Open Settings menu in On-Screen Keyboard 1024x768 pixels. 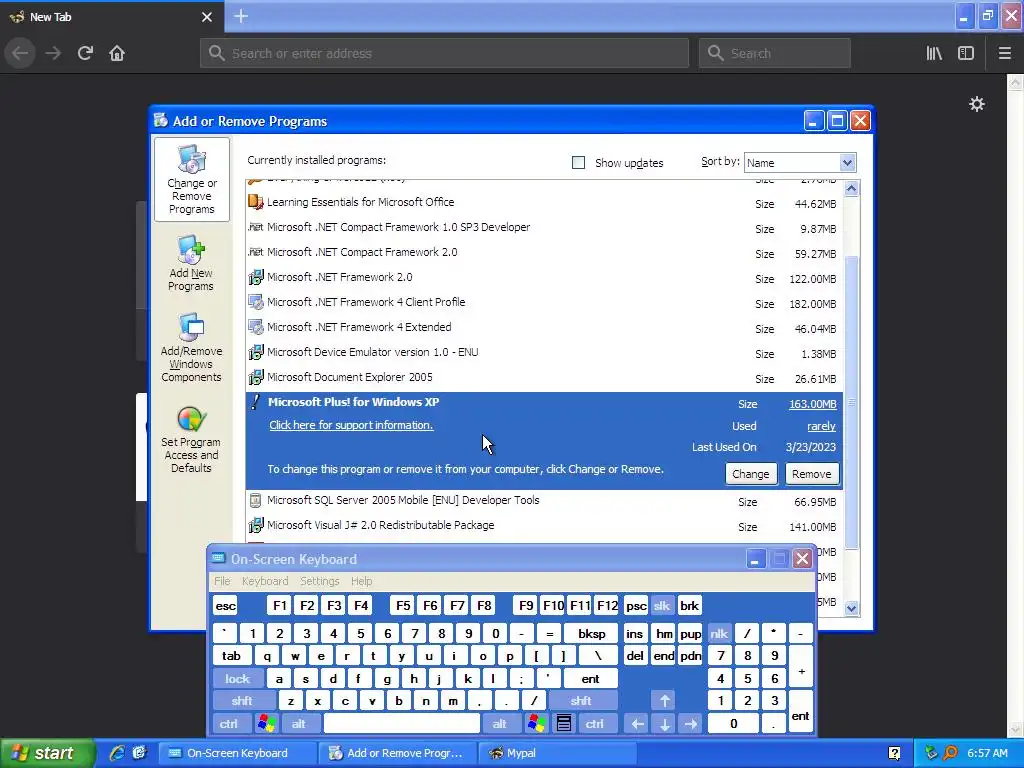(319, 581)
